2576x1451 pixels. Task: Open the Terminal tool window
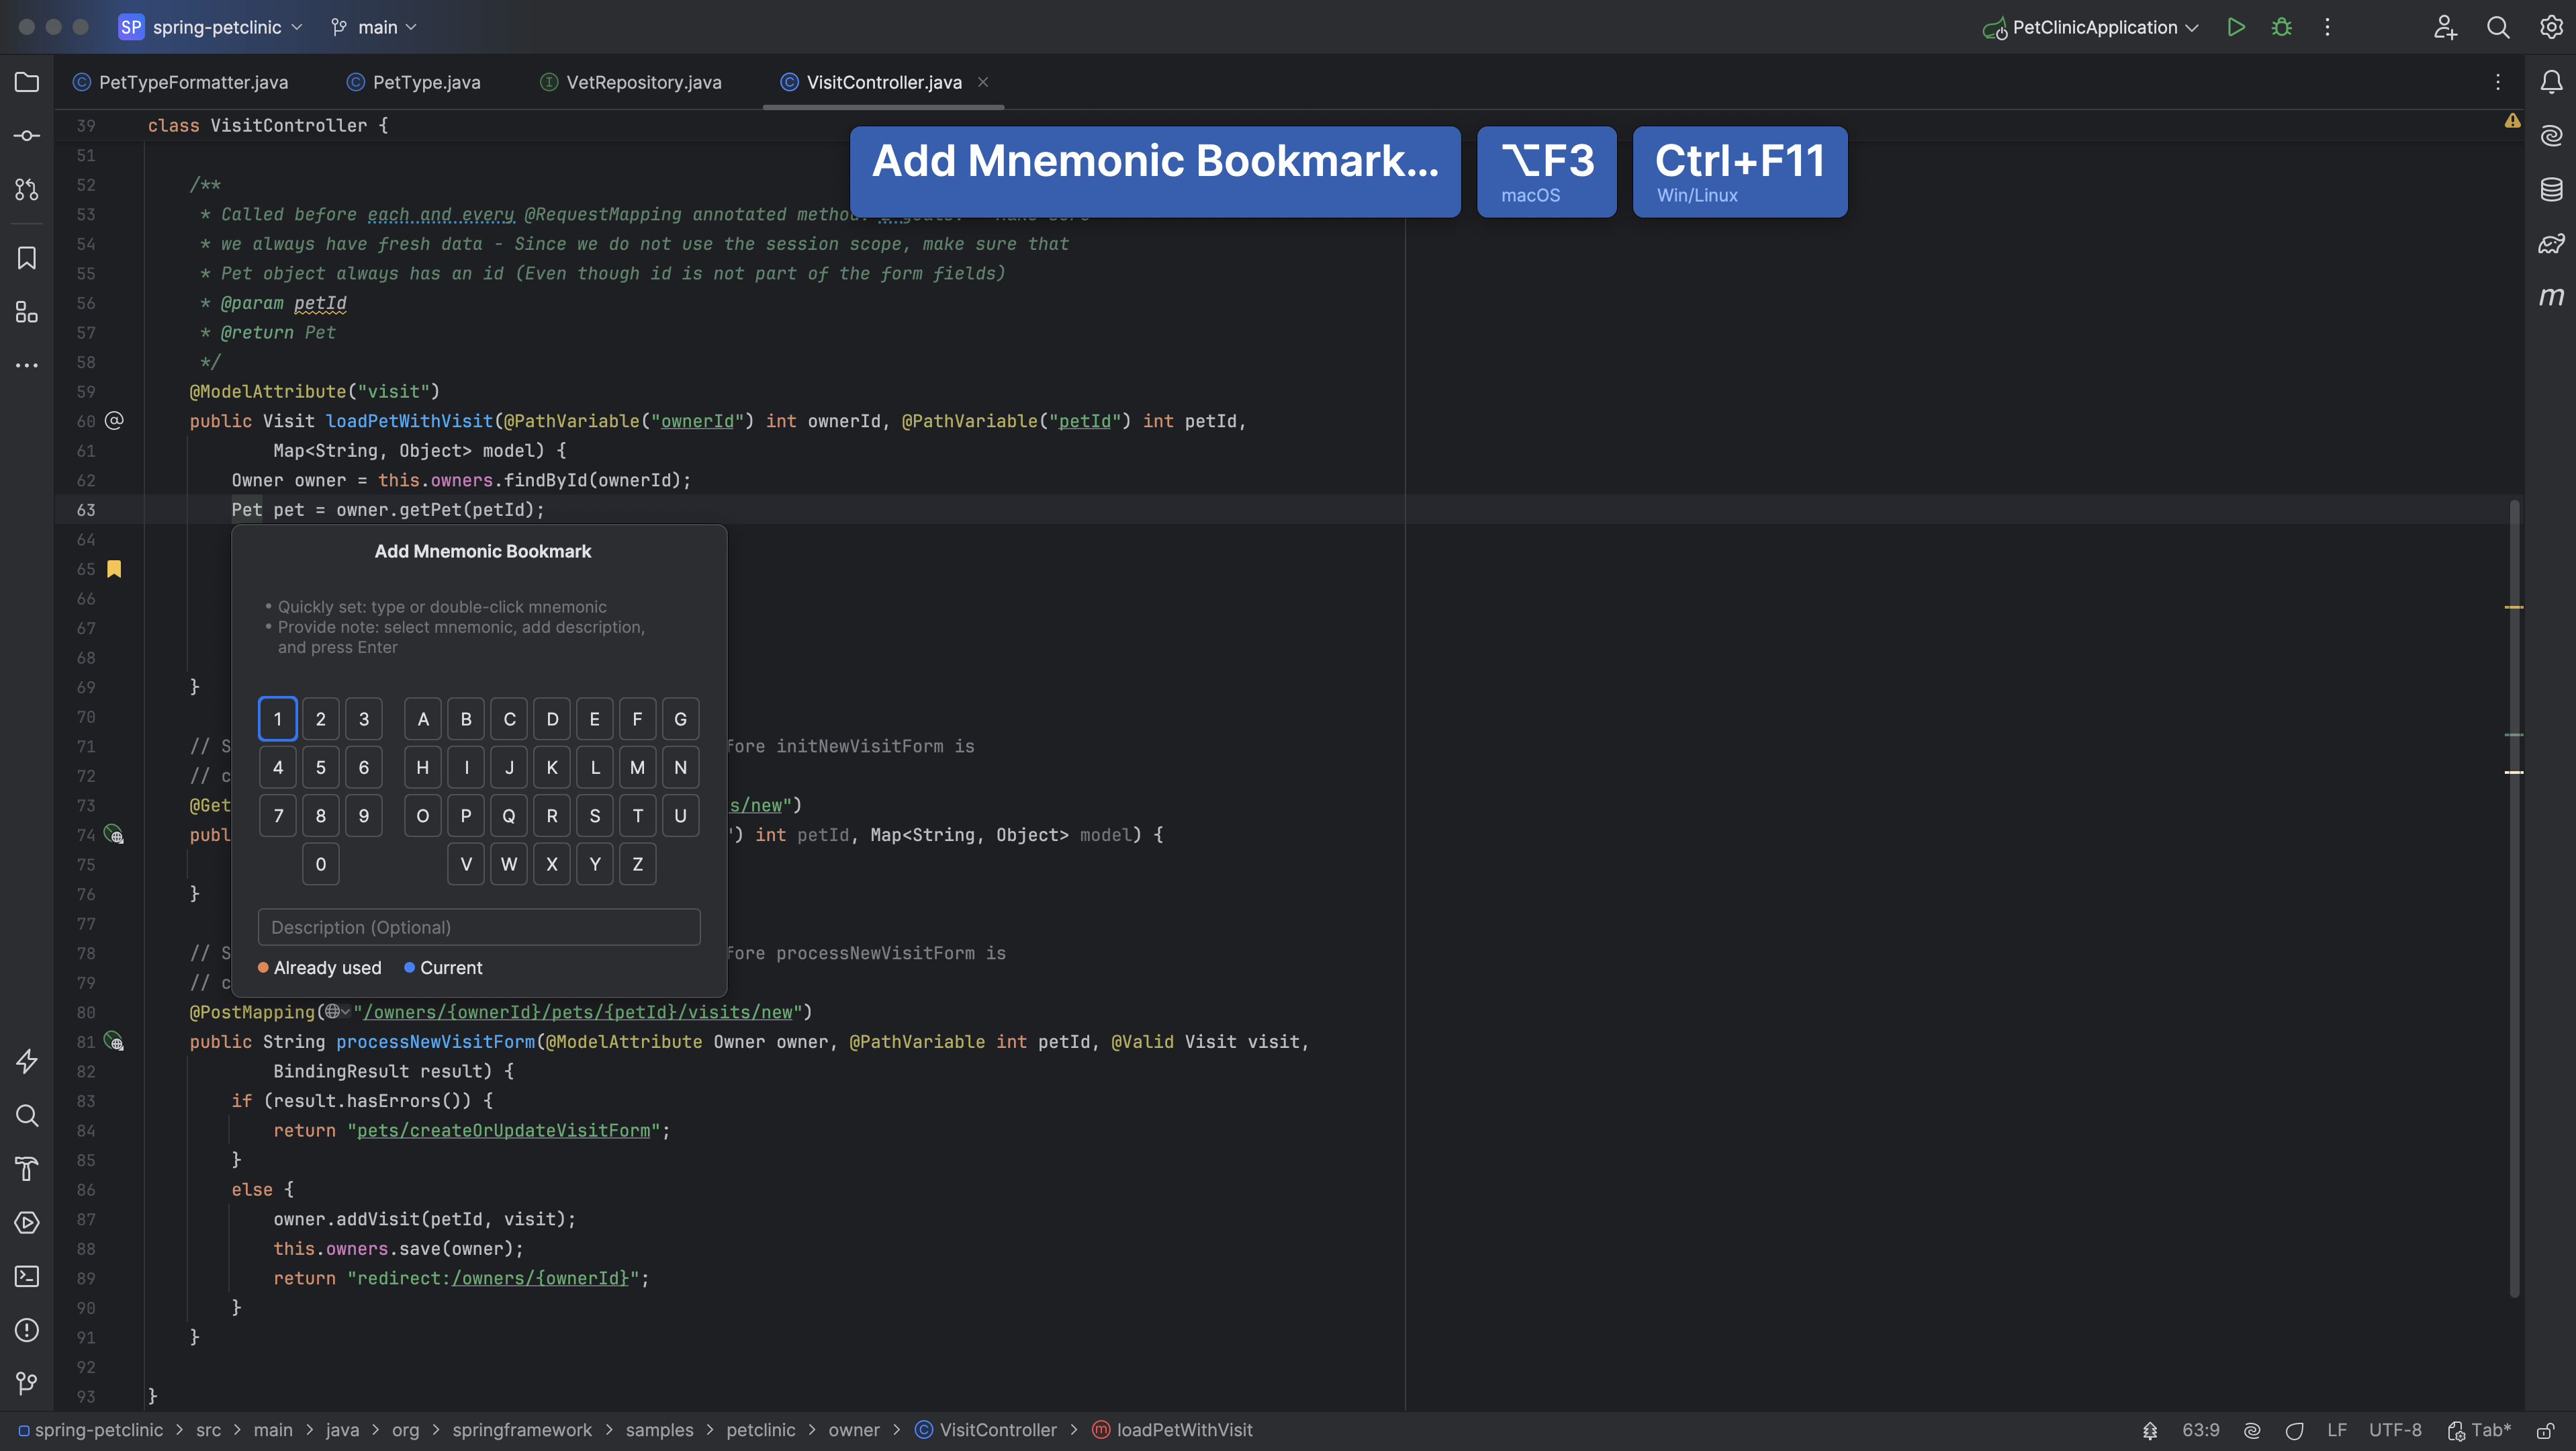point(26,1276)
